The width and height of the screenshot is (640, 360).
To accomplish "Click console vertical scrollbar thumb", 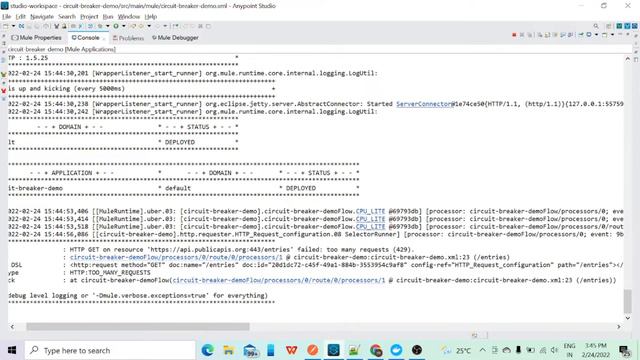I will (627, 301).
